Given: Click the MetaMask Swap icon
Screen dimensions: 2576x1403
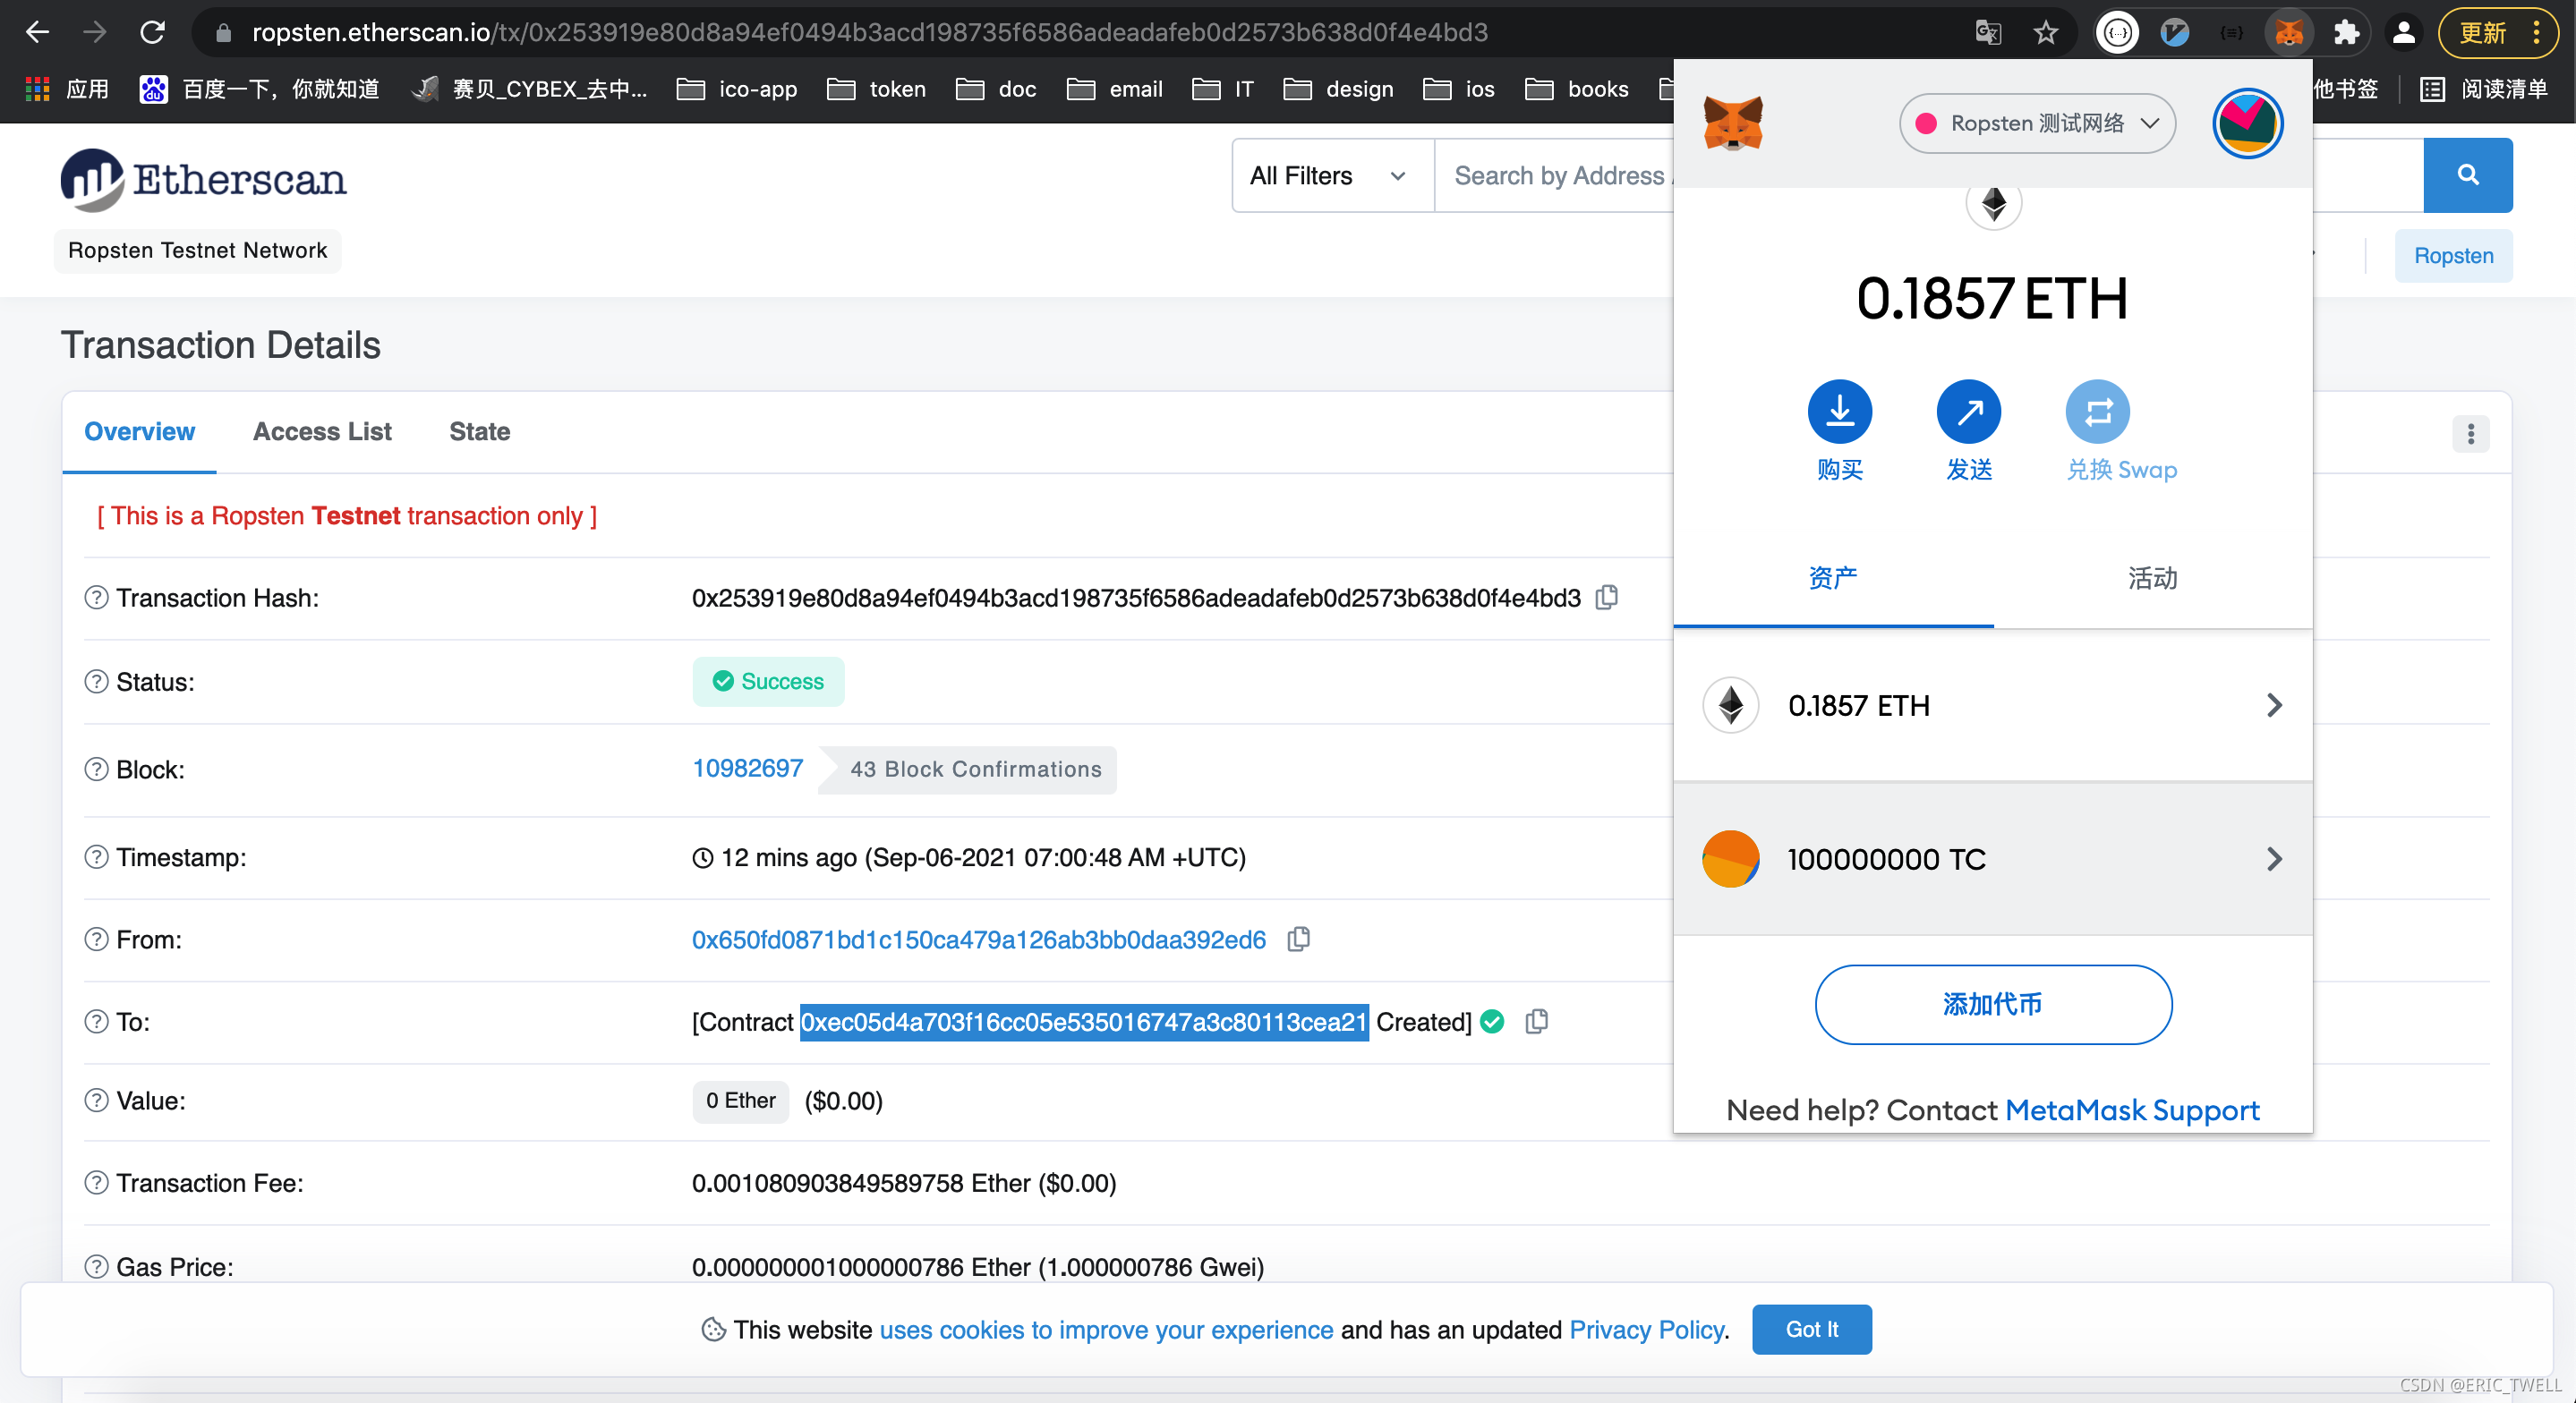Looking at the screenshot, I should [2097, 411].
